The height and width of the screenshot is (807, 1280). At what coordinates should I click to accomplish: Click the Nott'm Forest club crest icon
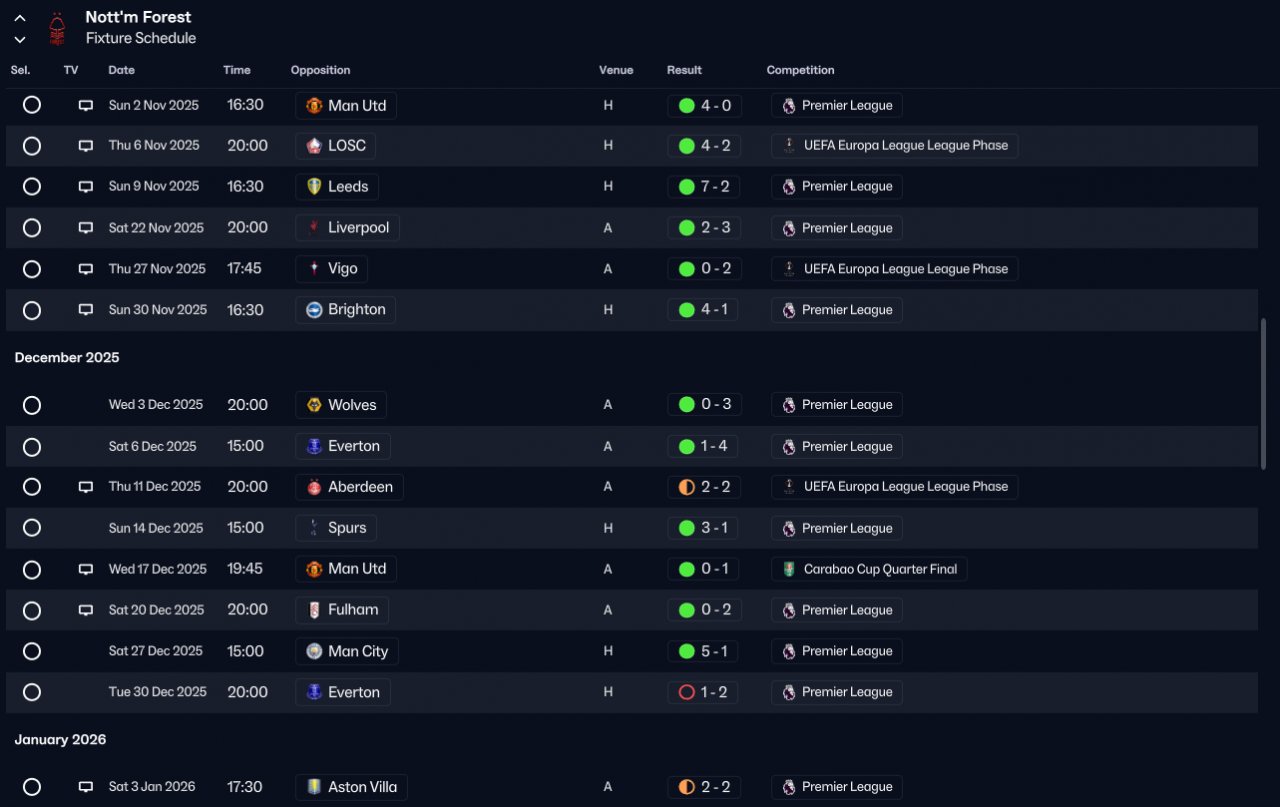[58, 28]
